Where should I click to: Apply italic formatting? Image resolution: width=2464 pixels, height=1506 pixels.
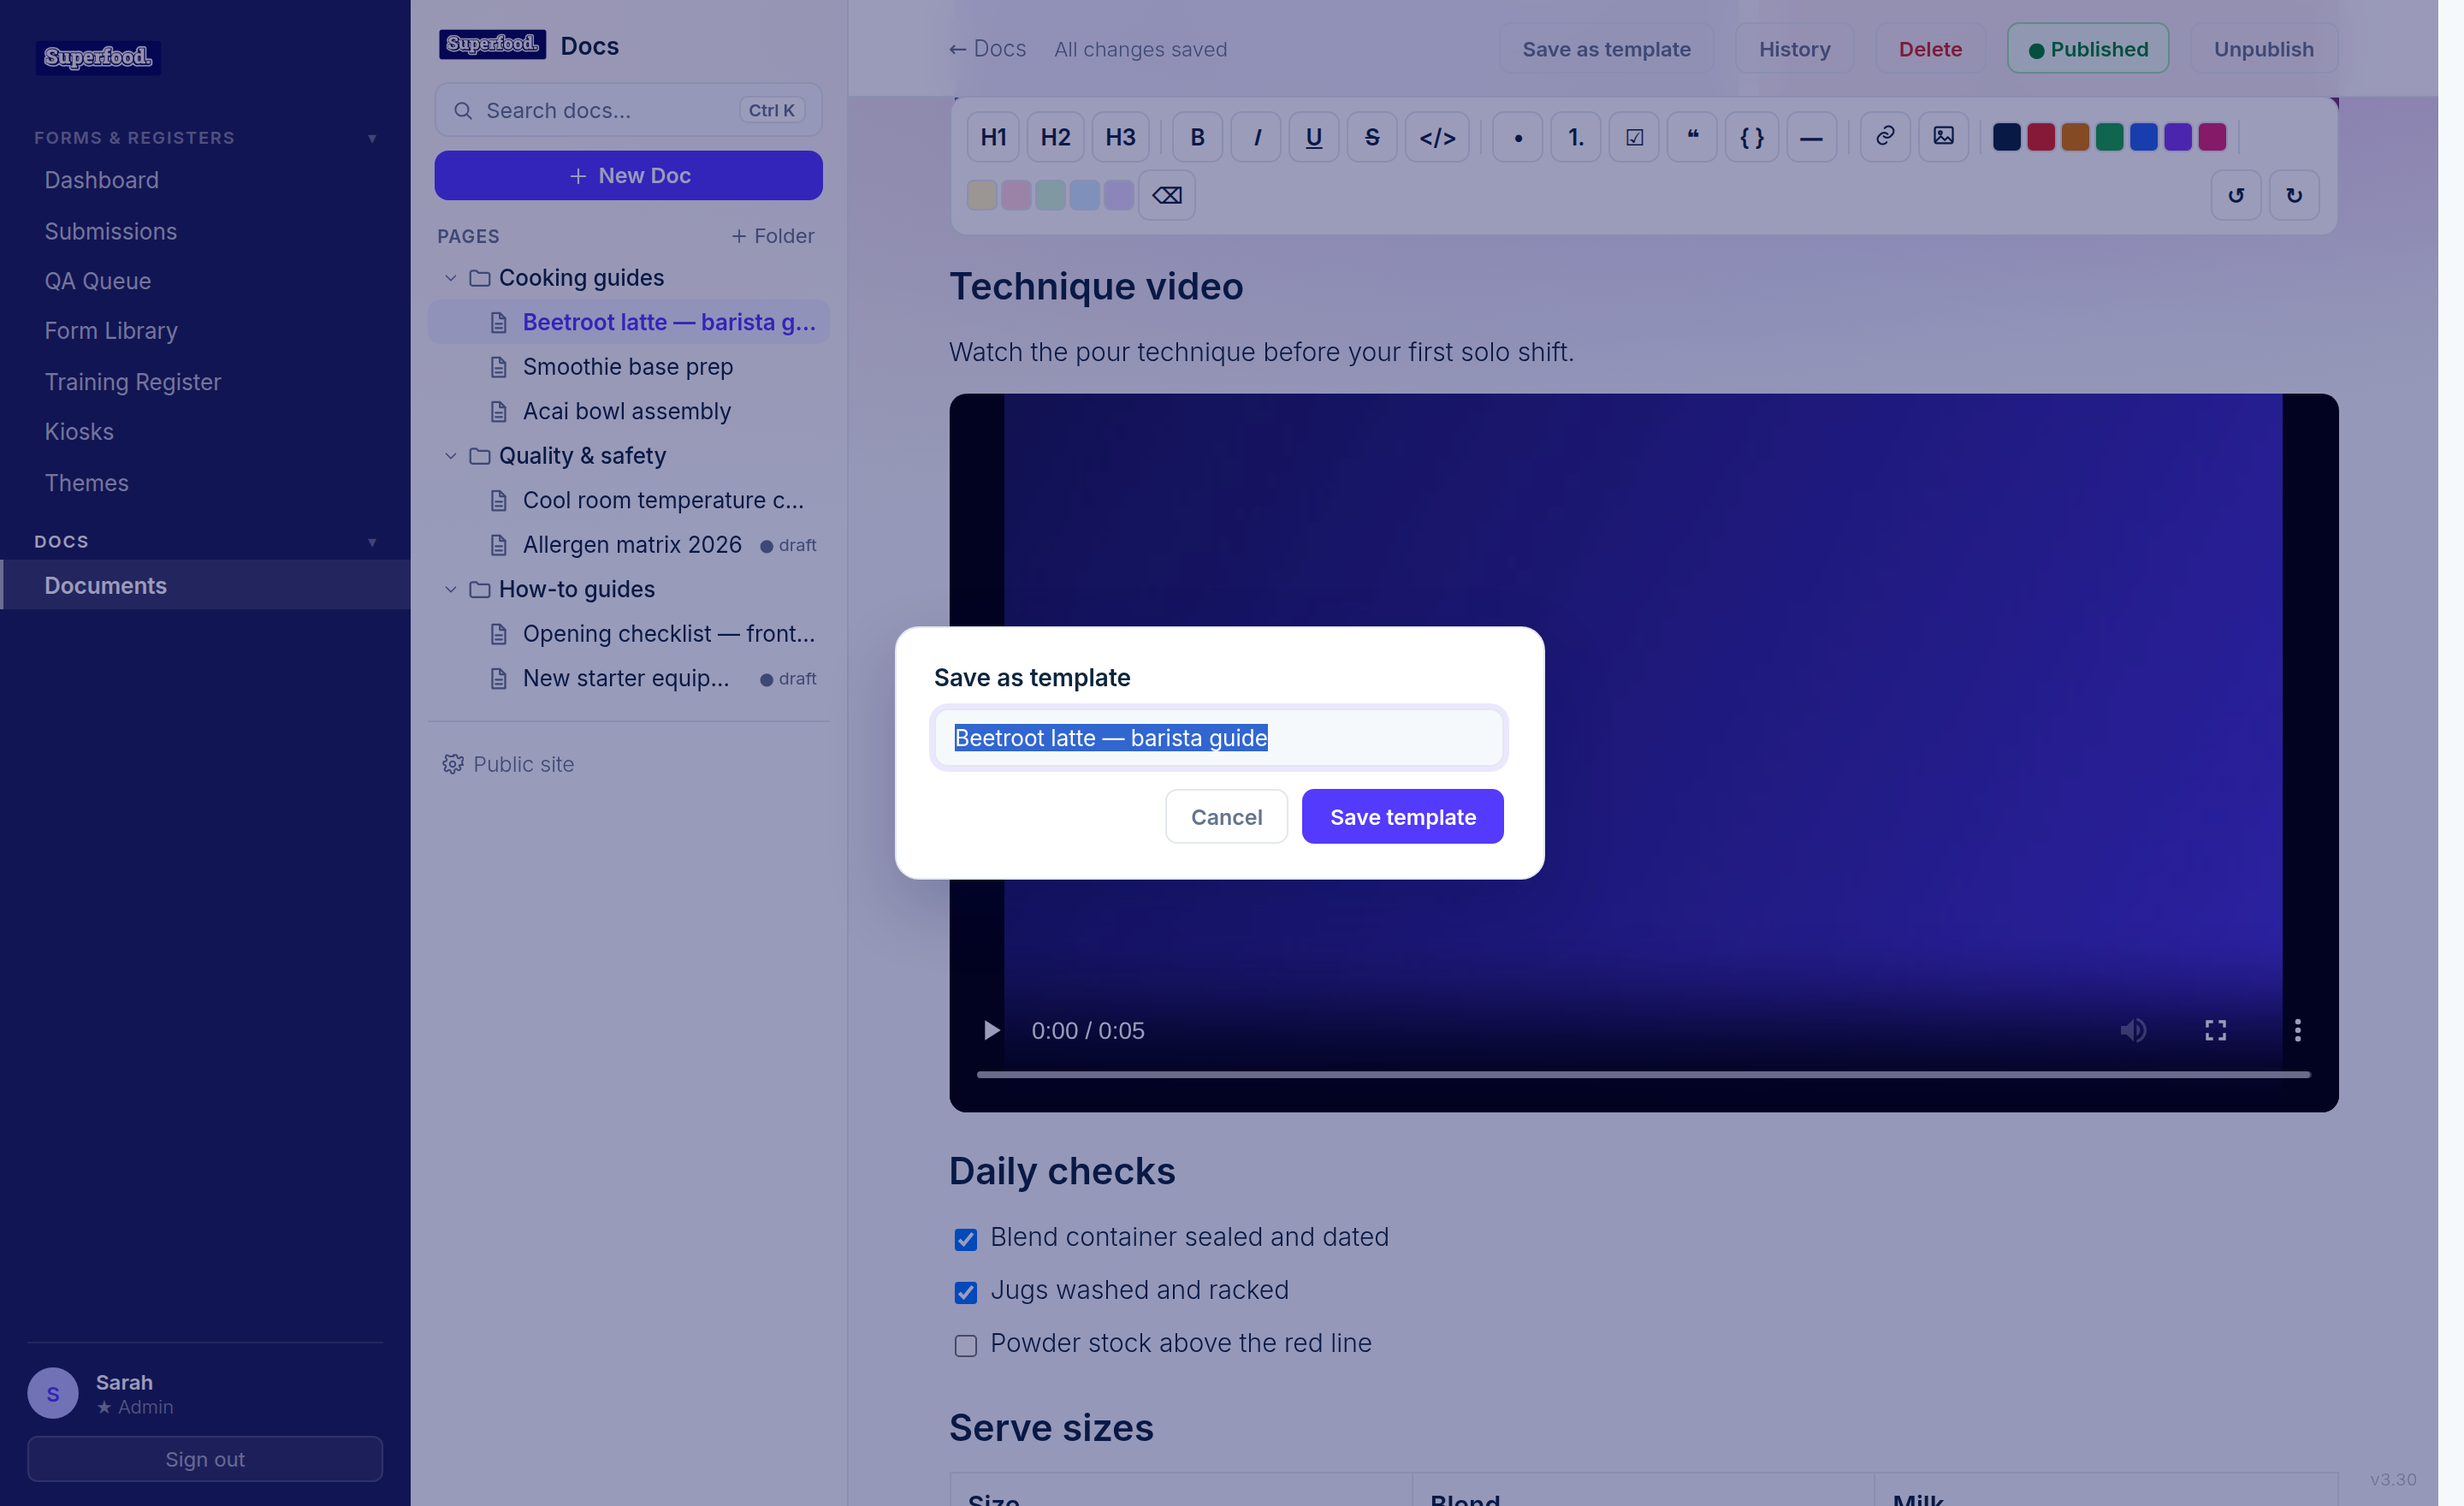pyautogui.click(x=1256, y=137)
